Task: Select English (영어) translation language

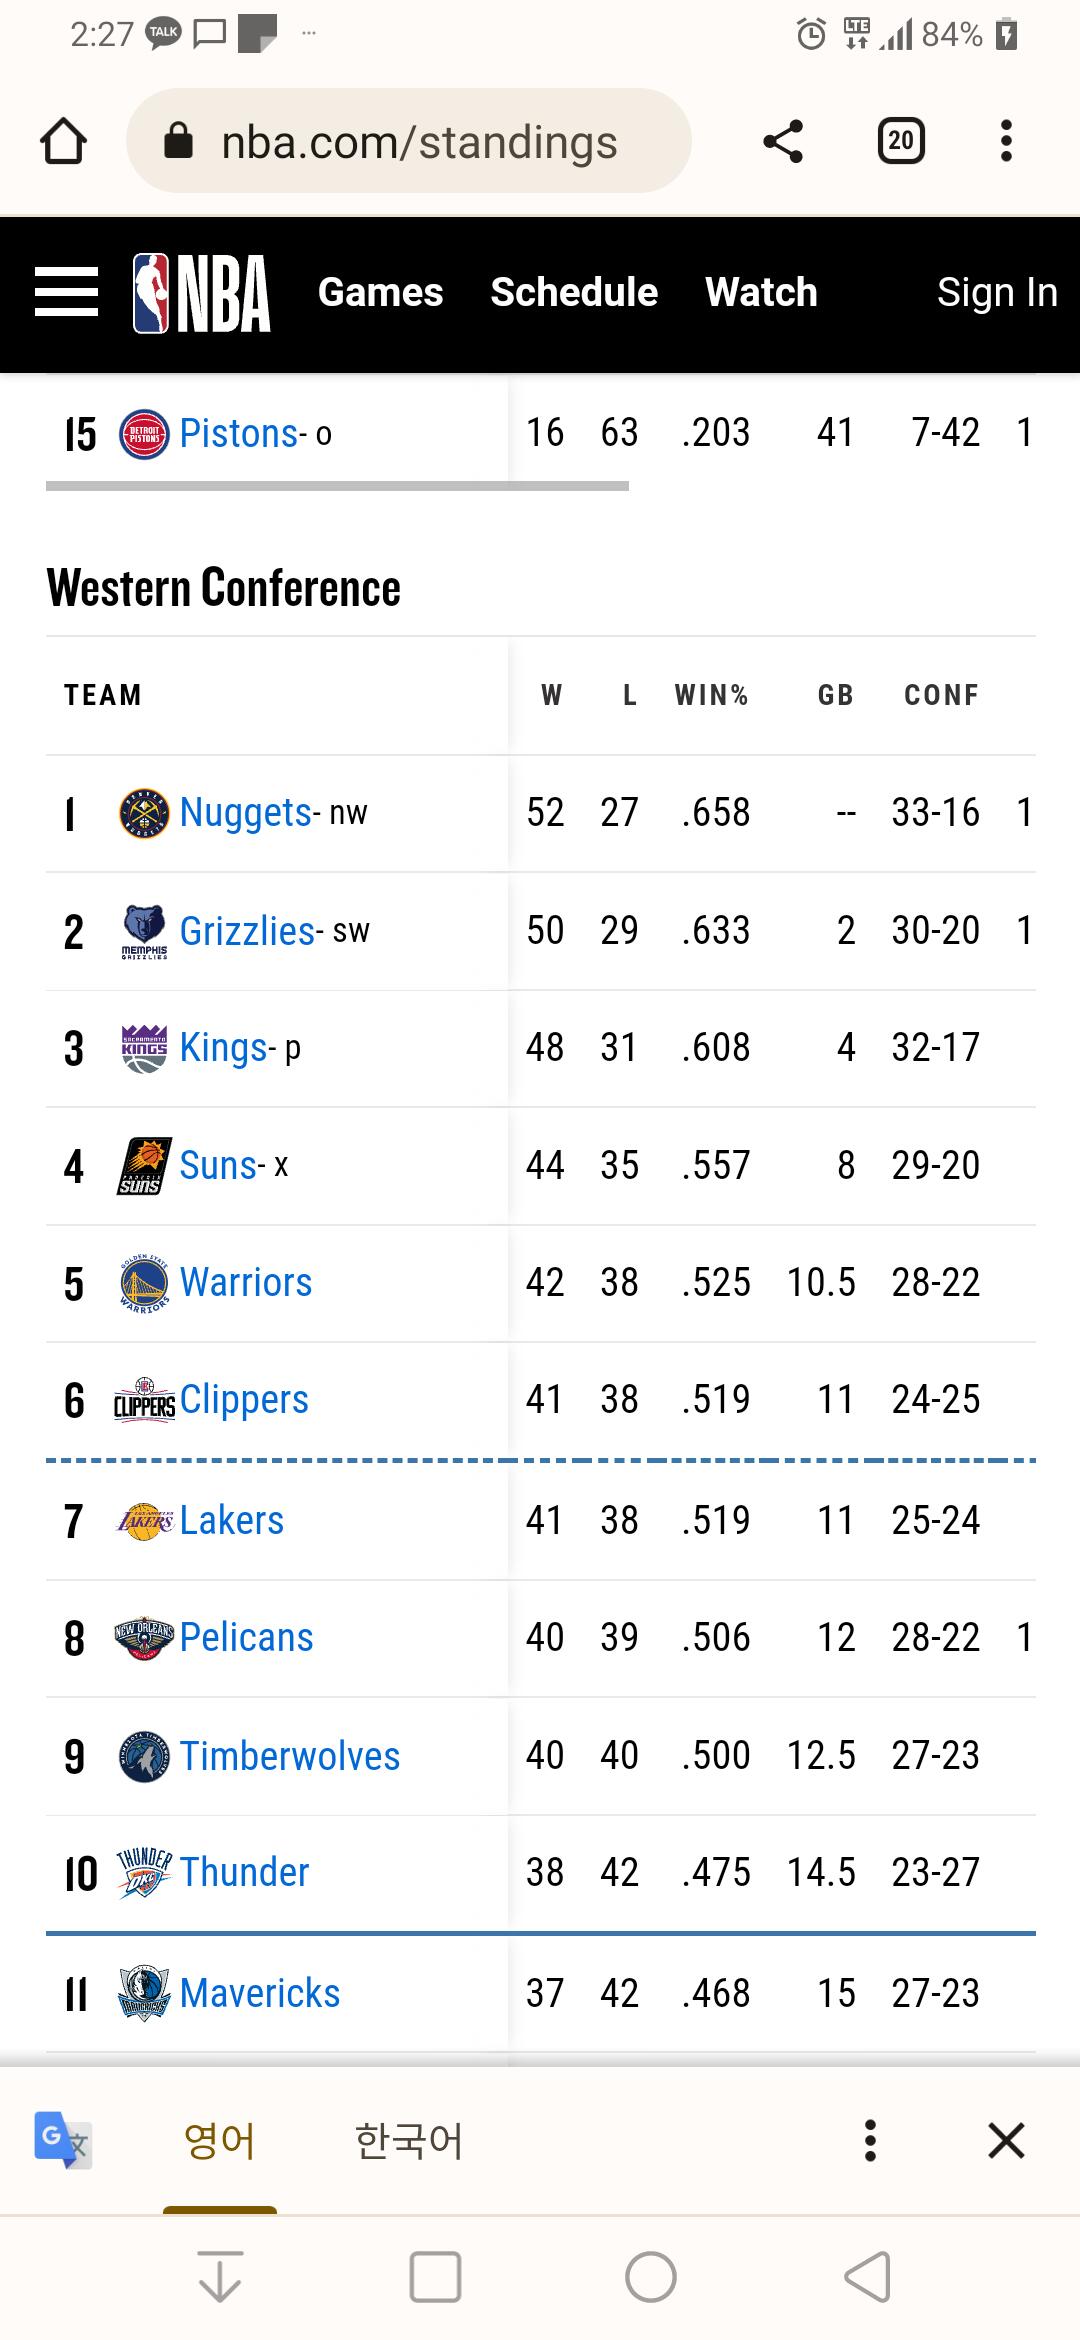Action: click(220, 2140)
